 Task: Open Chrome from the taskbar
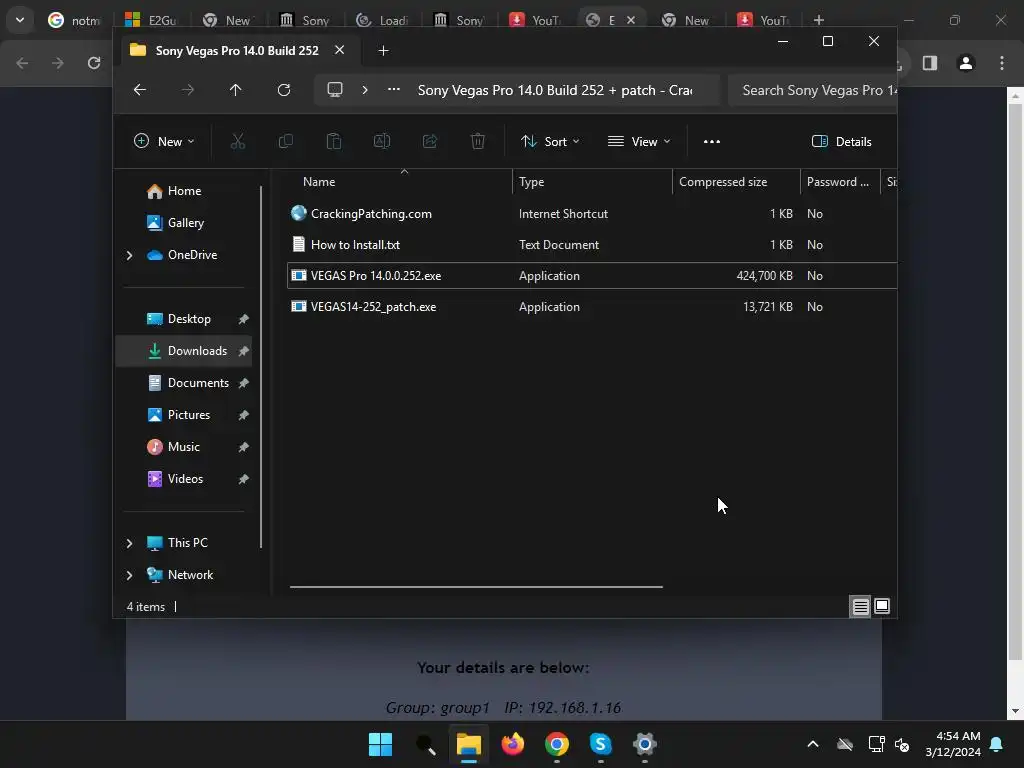tap(556, 744)
